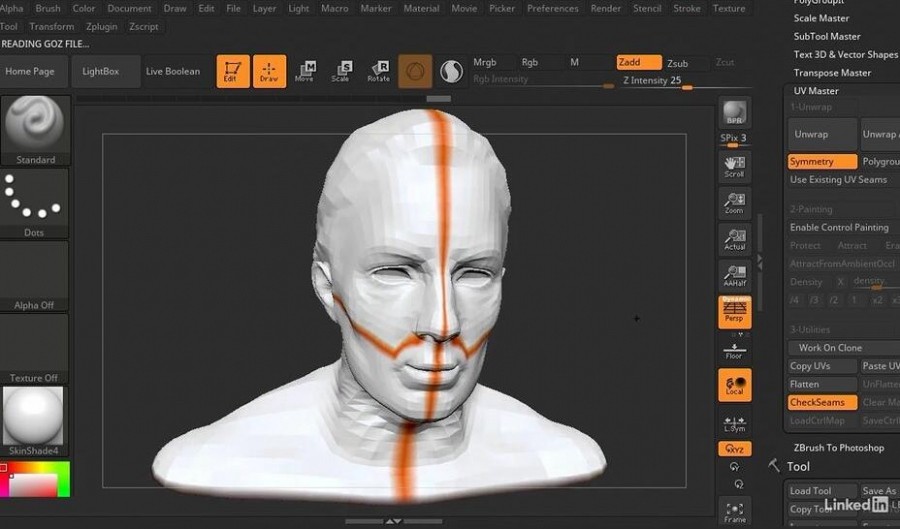Image resolution: width=900 pixels, height=529 pixels.
Task: Open the LightBox browser
Action: 106,71
